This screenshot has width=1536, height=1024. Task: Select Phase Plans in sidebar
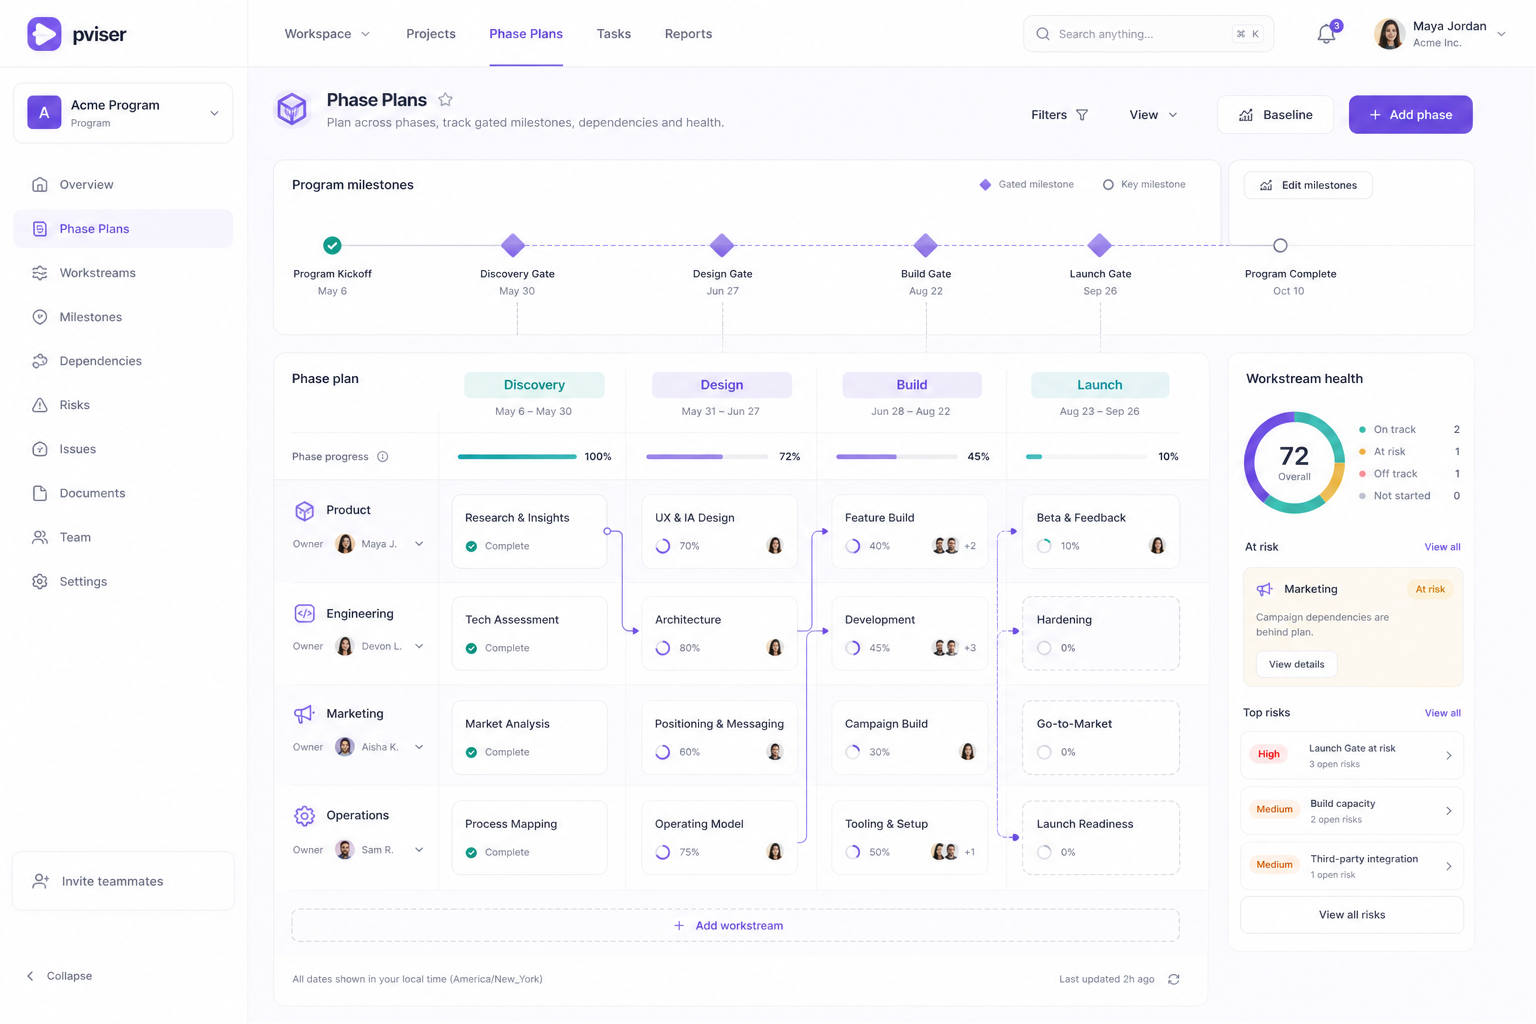coord(123,229)
